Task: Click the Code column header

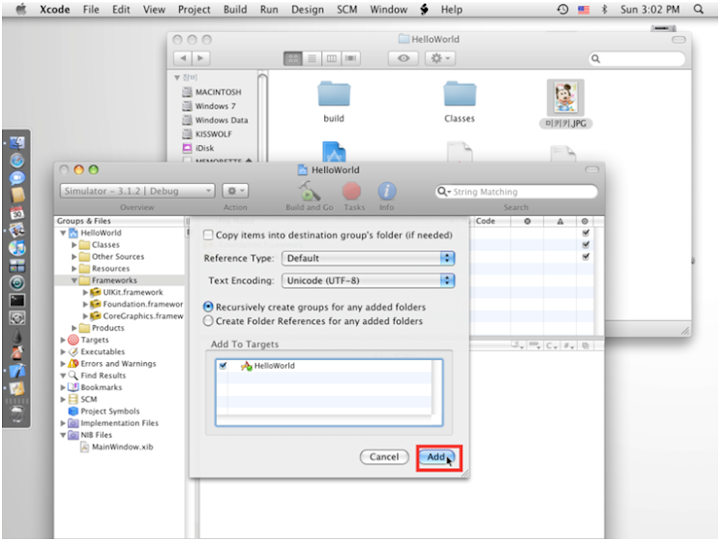Action: 492,221
